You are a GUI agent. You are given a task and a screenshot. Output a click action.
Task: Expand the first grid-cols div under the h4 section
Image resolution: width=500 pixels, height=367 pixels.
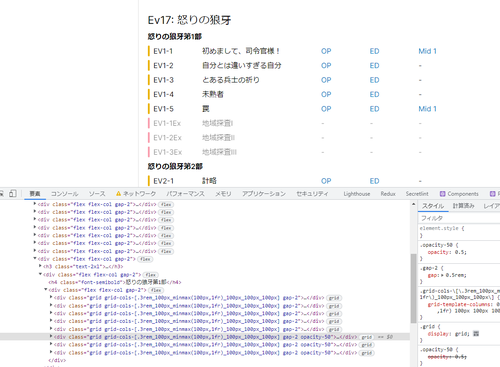pyautogui.click(x=51, y=298)
